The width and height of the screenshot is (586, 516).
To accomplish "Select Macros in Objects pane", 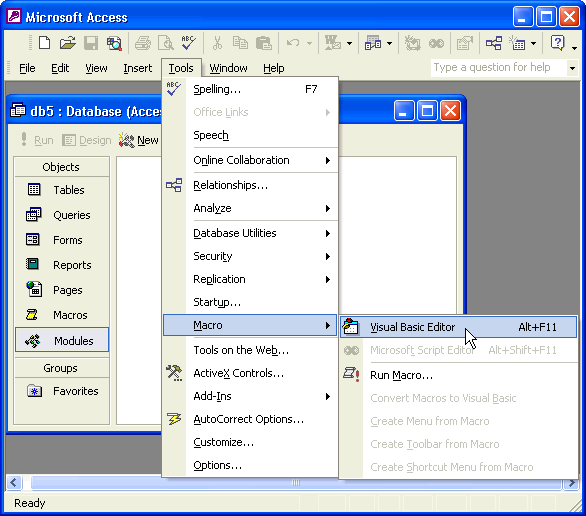I will click(62, 315).
